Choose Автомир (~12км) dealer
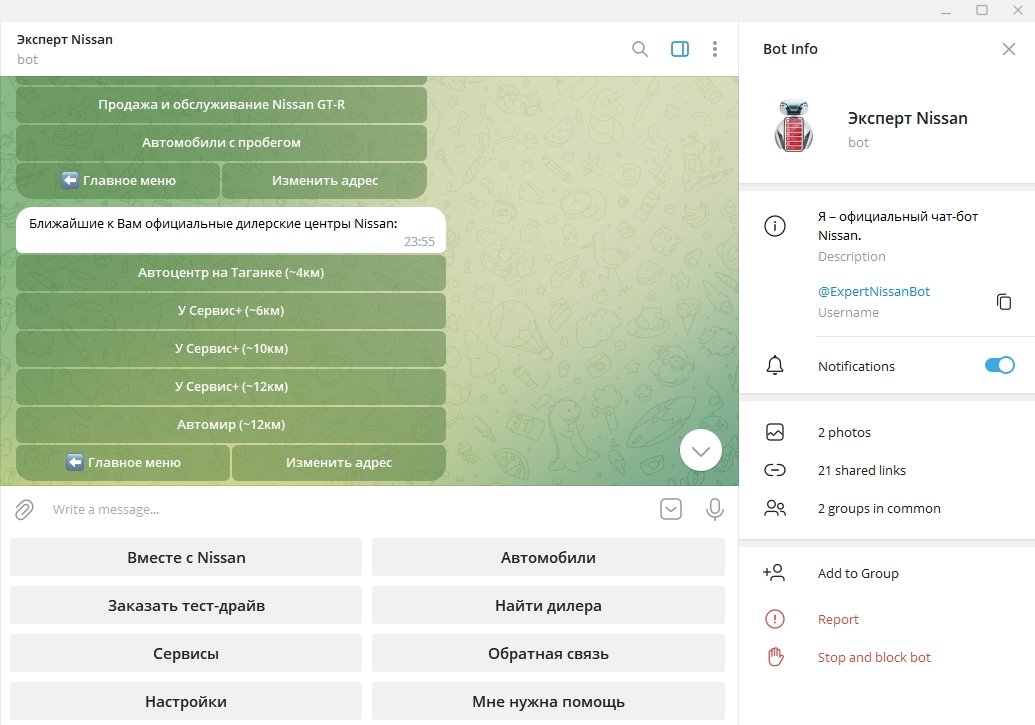The height and width of the screenshot is (725, 1035). [x=231, y=425]
